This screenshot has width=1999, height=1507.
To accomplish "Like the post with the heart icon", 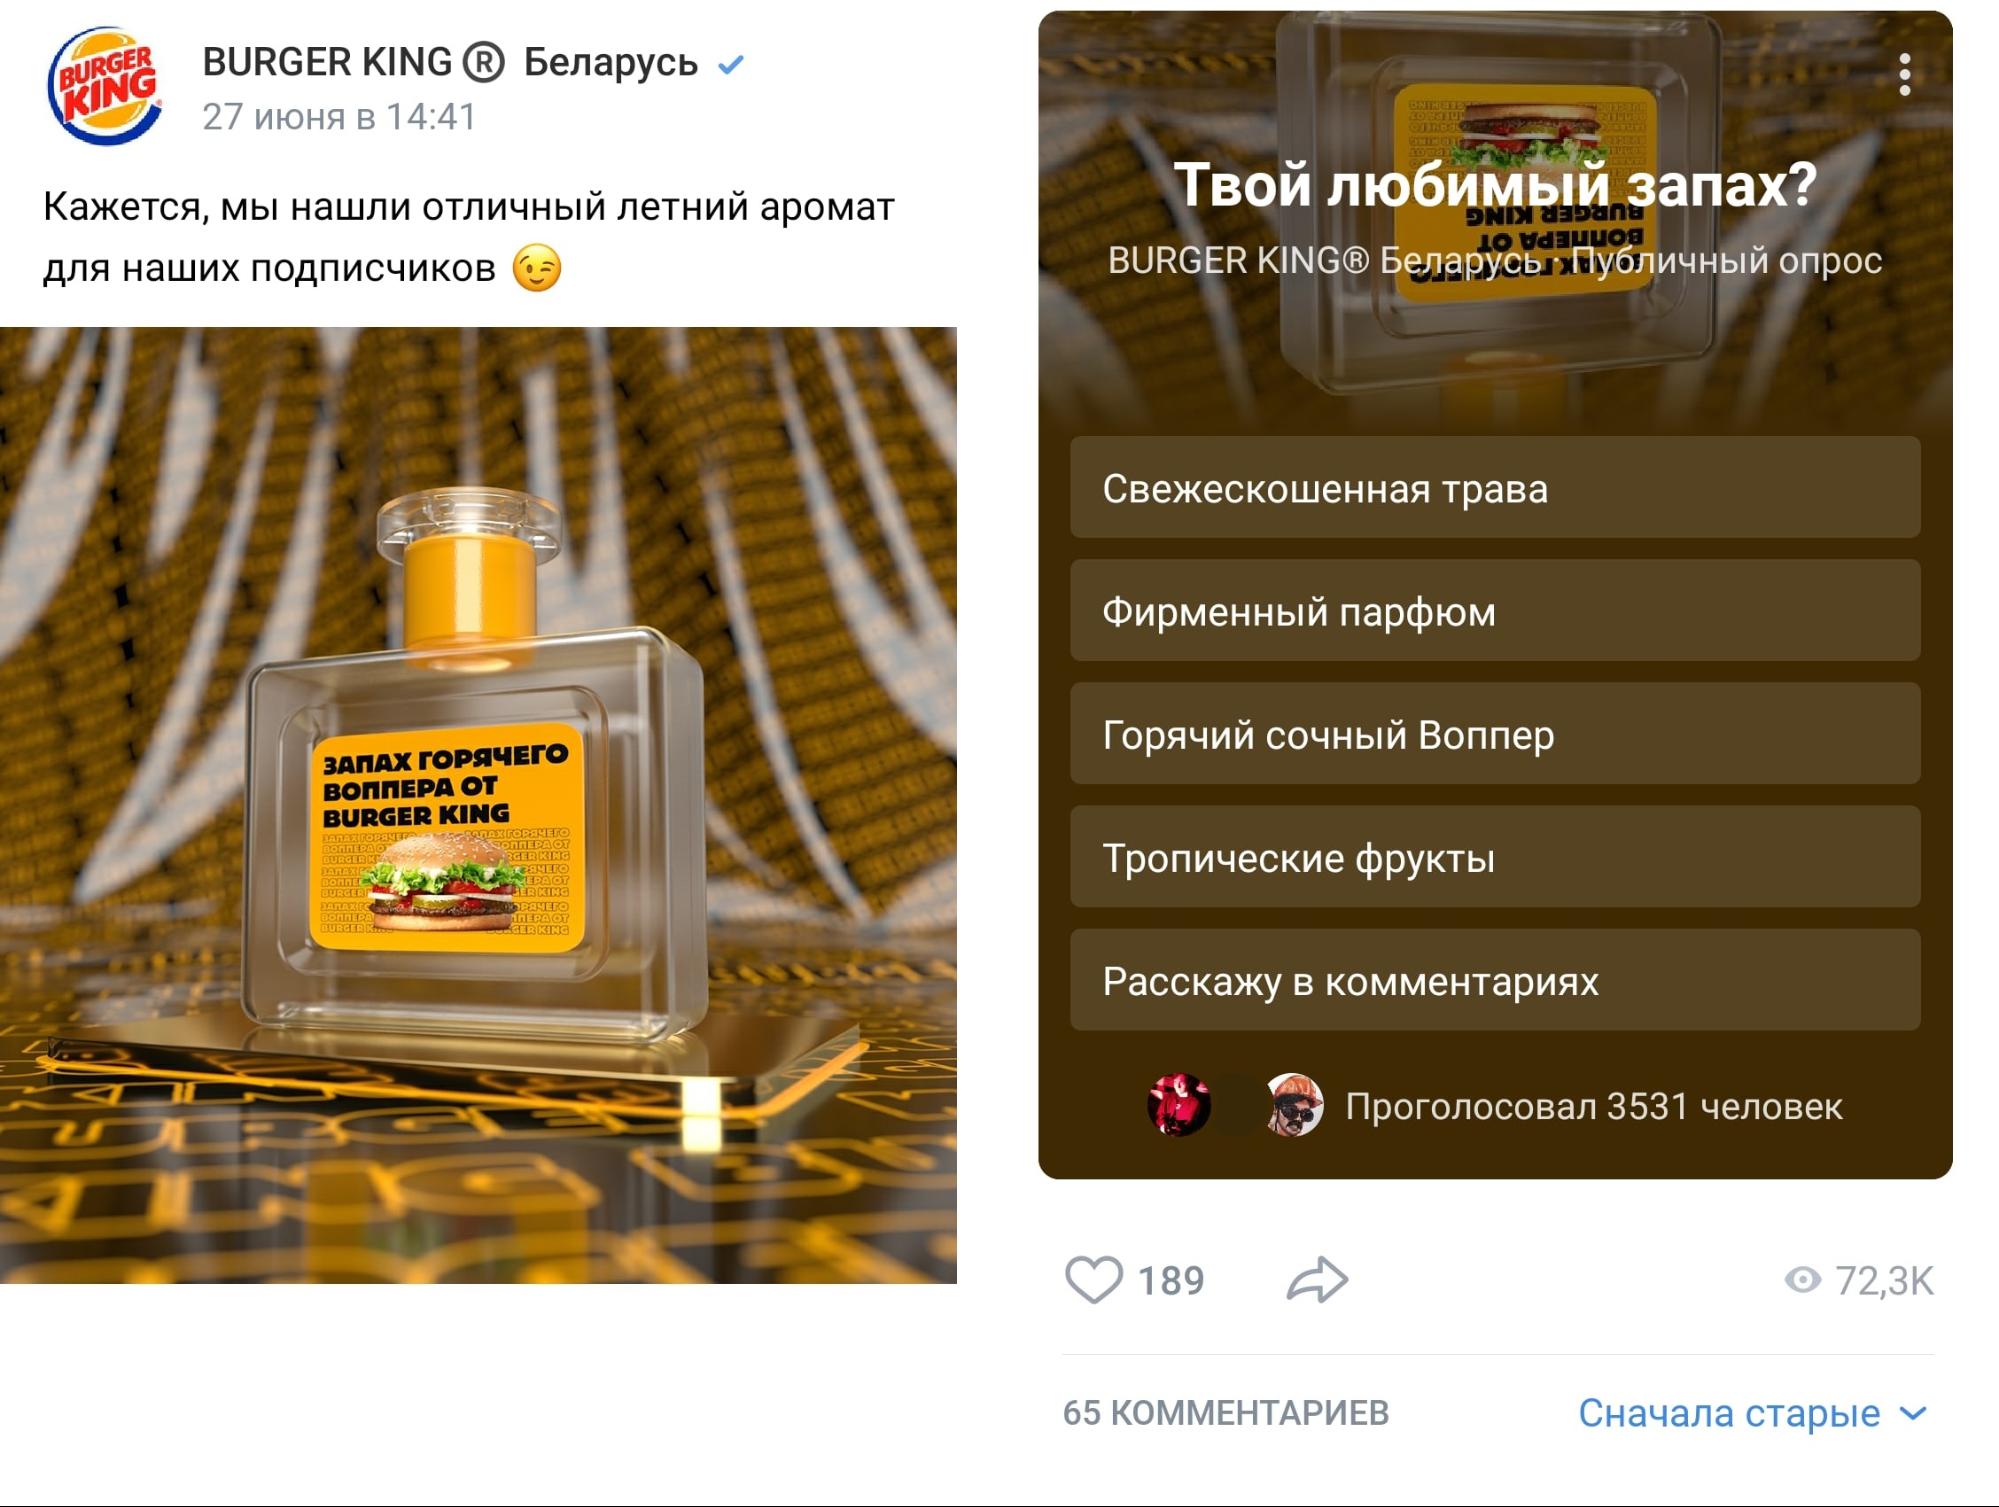I will pos(1093,1279).
